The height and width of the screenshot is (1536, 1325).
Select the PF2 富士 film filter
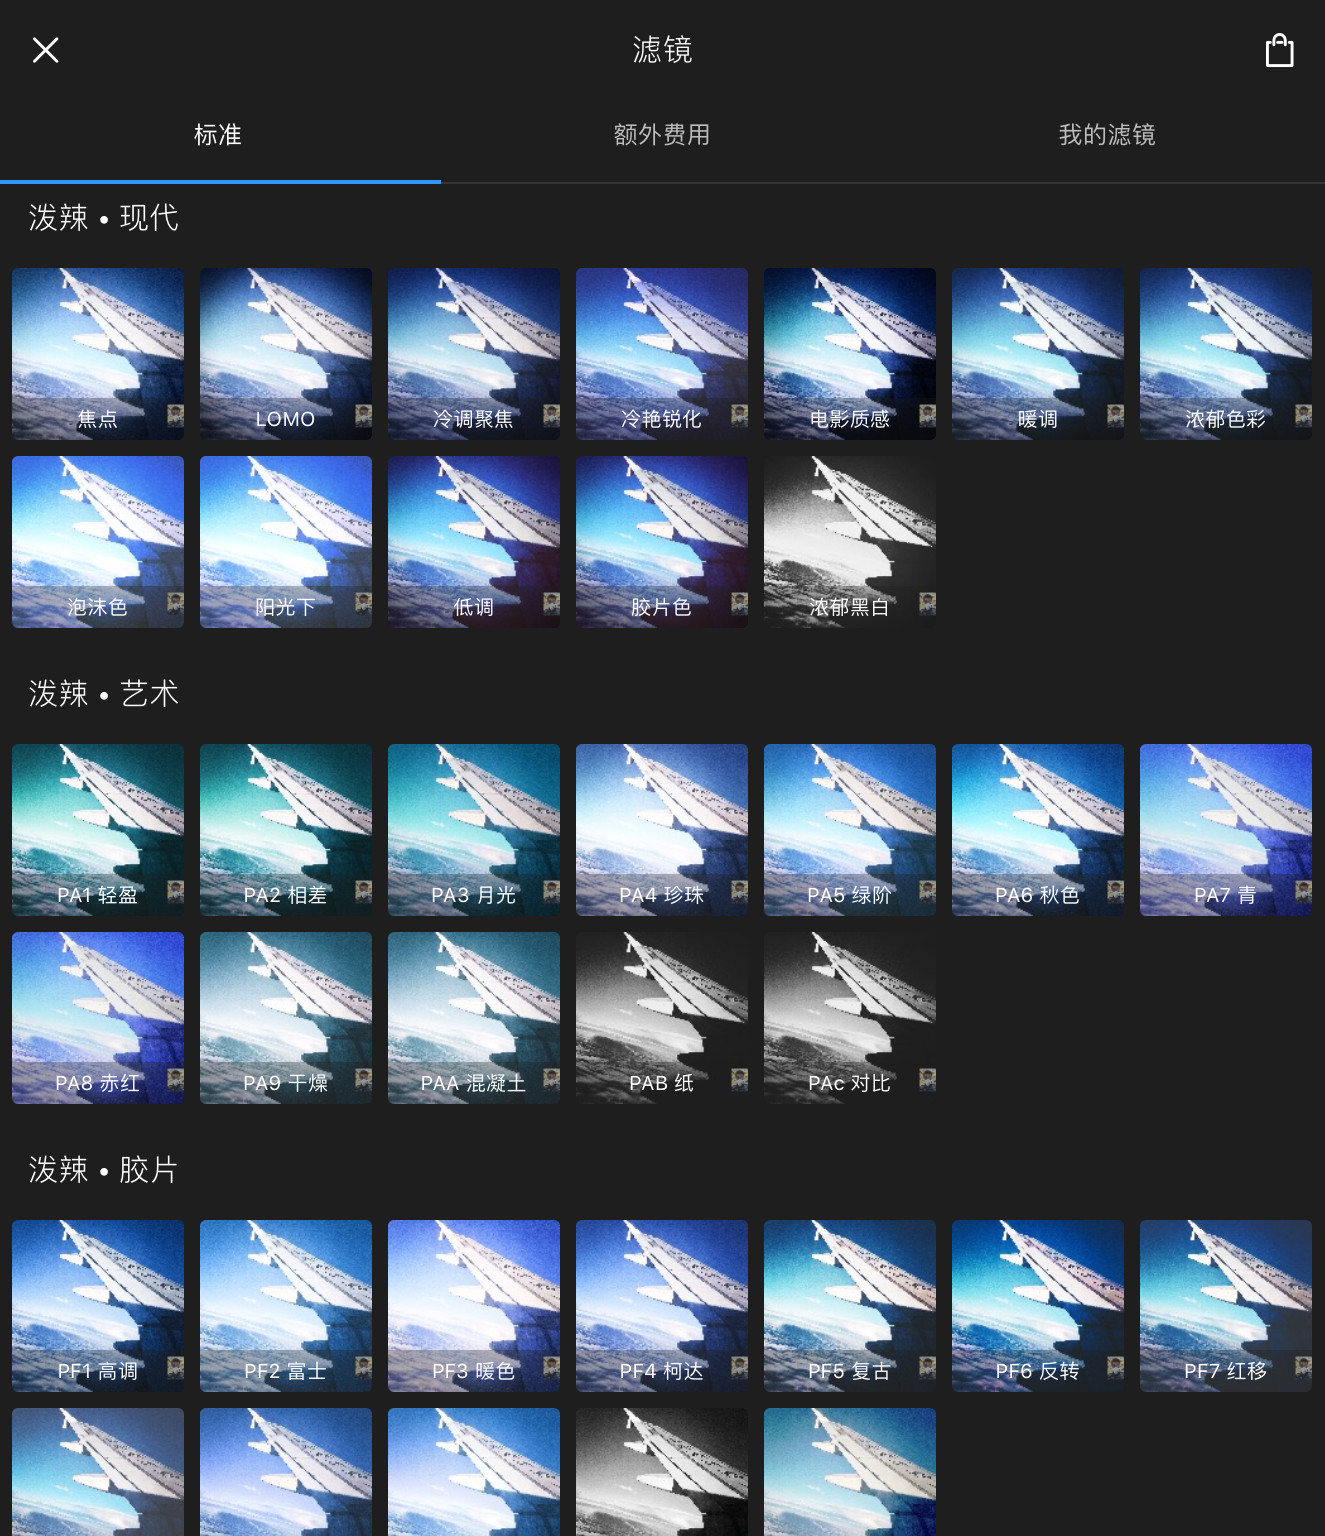pos(286,1306)
